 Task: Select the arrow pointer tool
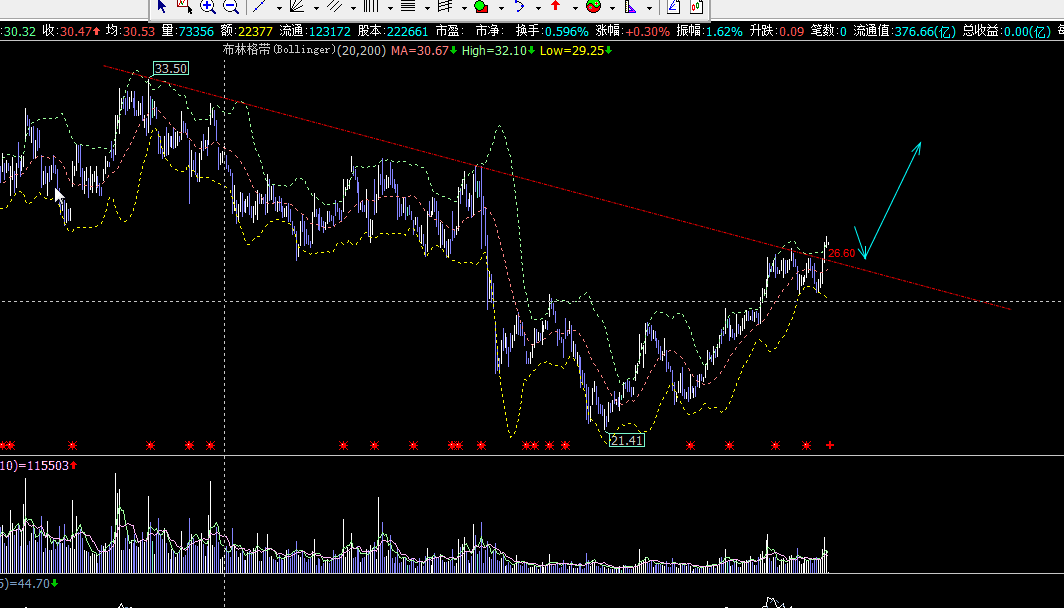pos(162,7)
